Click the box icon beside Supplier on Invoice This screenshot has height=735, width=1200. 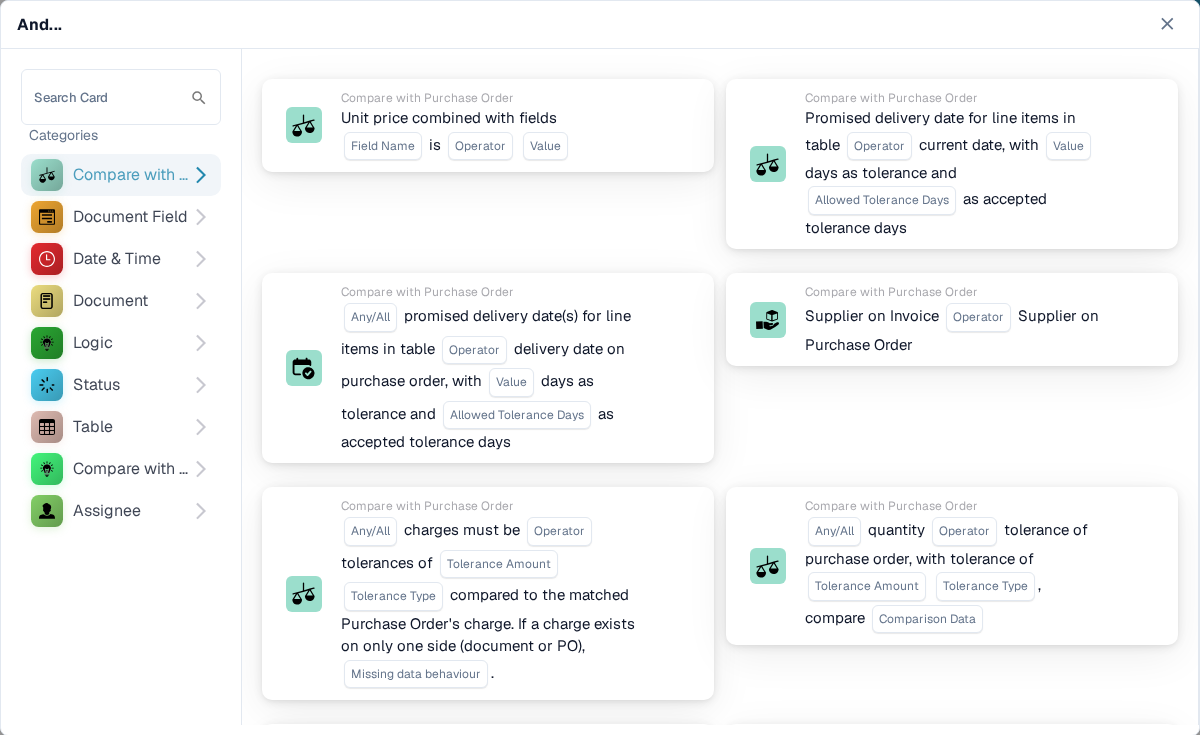768,320
